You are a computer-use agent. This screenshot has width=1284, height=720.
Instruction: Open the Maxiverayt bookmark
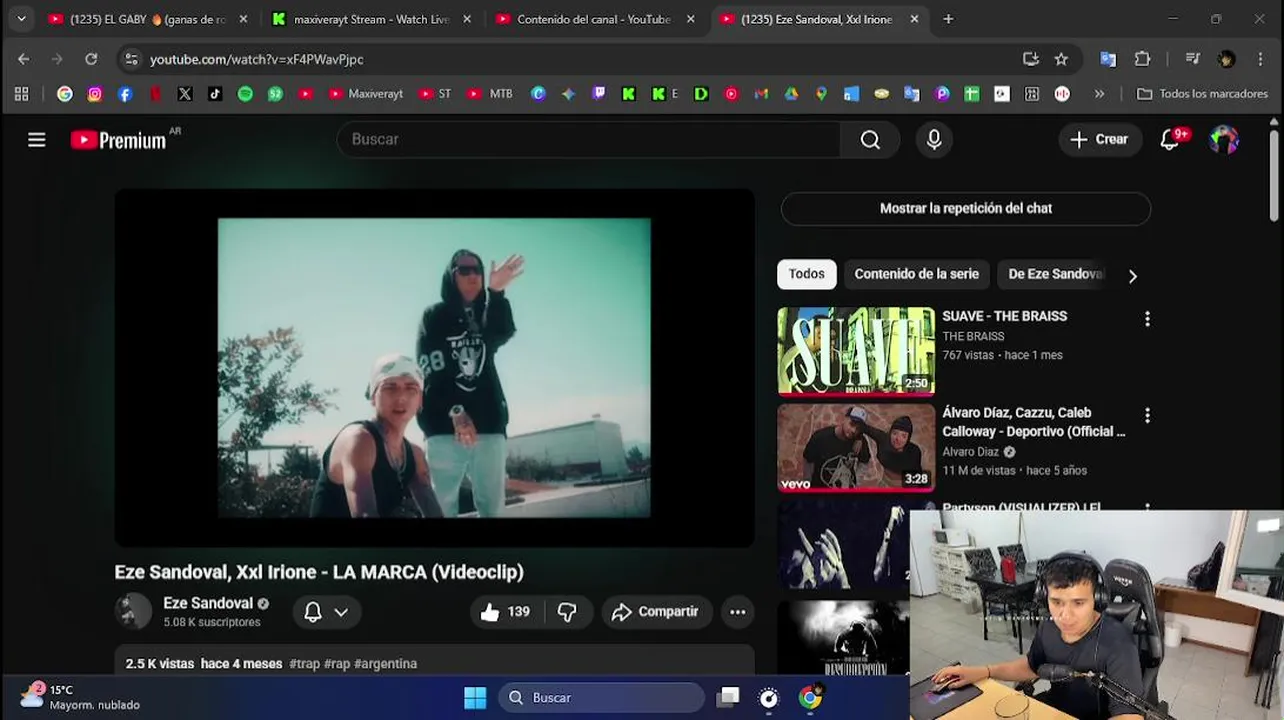(365, 94)
